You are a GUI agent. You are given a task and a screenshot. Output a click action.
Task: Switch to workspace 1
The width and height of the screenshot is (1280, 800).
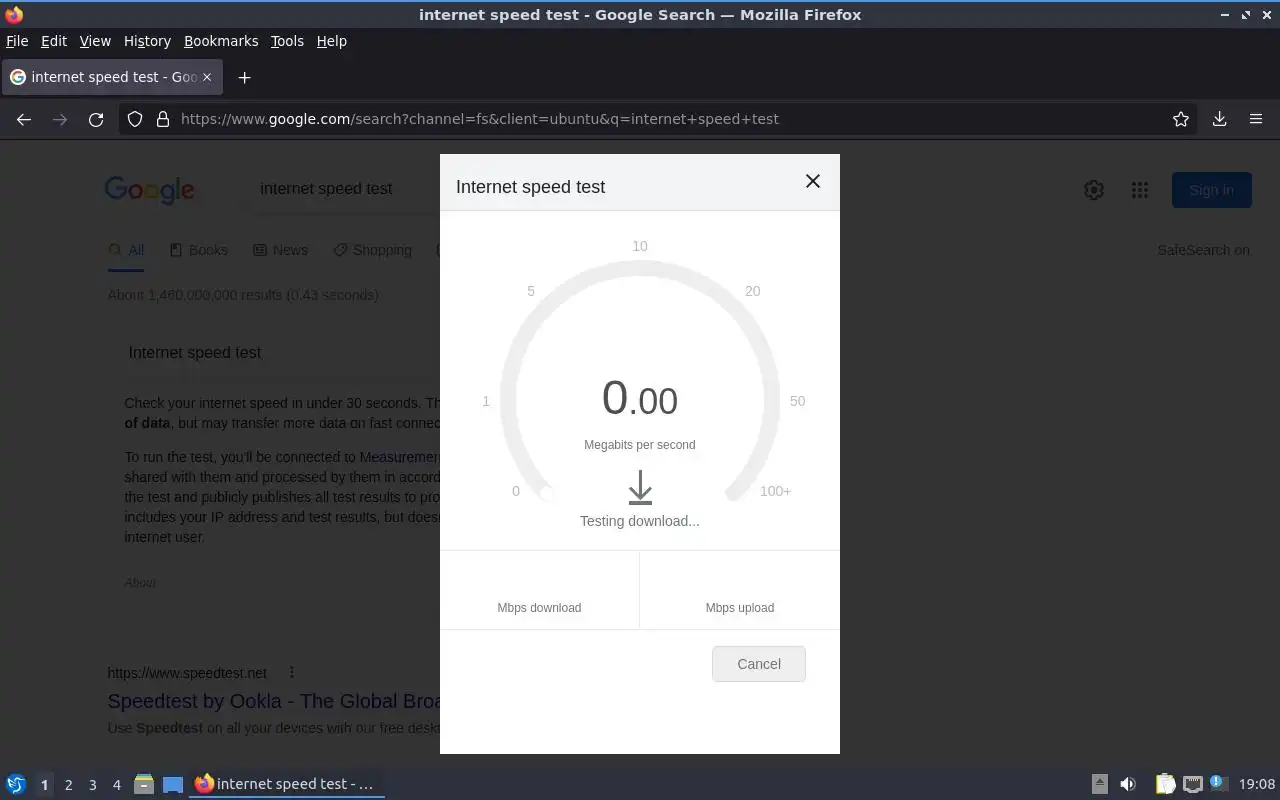[44, 785]
